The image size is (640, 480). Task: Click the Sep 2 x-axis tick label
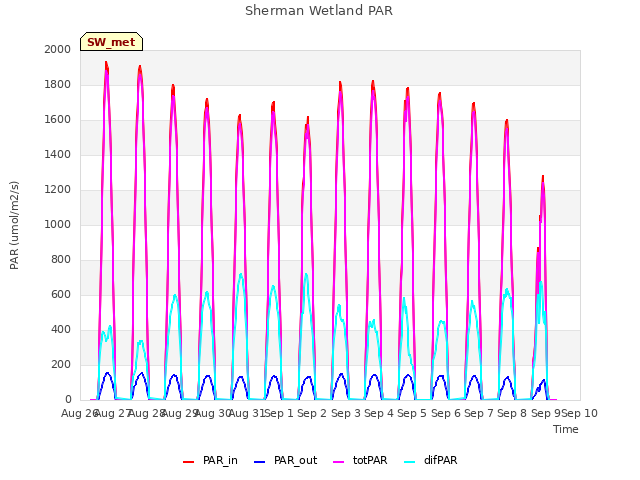[x=312, y=413]
